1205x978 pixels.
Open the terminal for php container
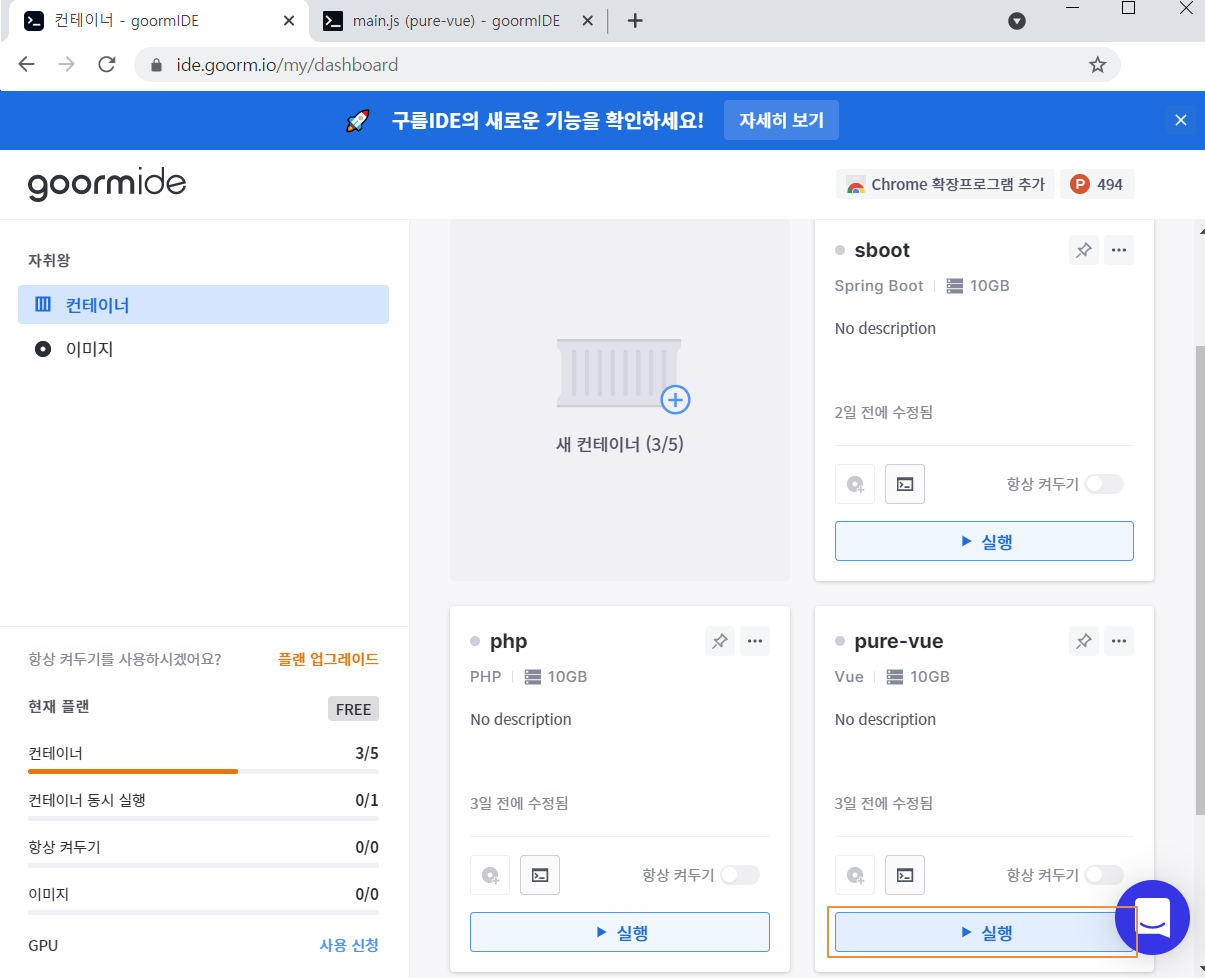pyautogui.click(x=540, y=875)
